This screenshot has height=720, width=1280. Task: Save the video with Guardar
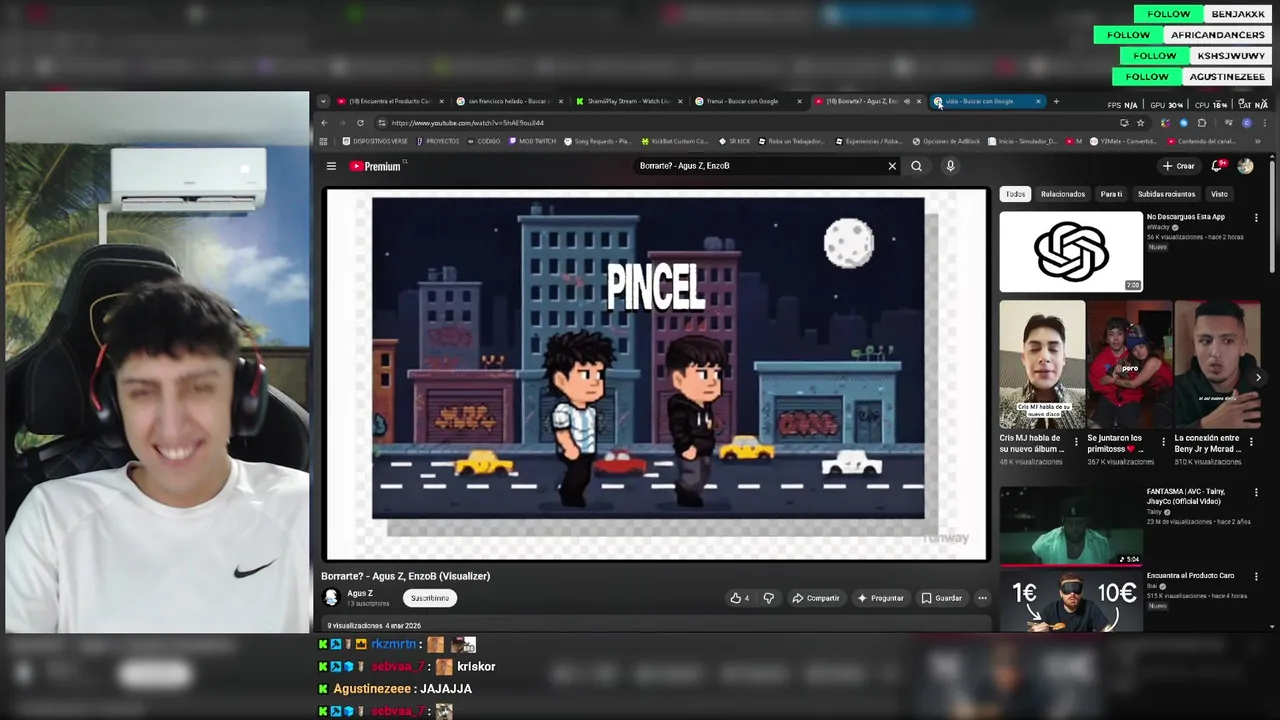coord(941,598)
